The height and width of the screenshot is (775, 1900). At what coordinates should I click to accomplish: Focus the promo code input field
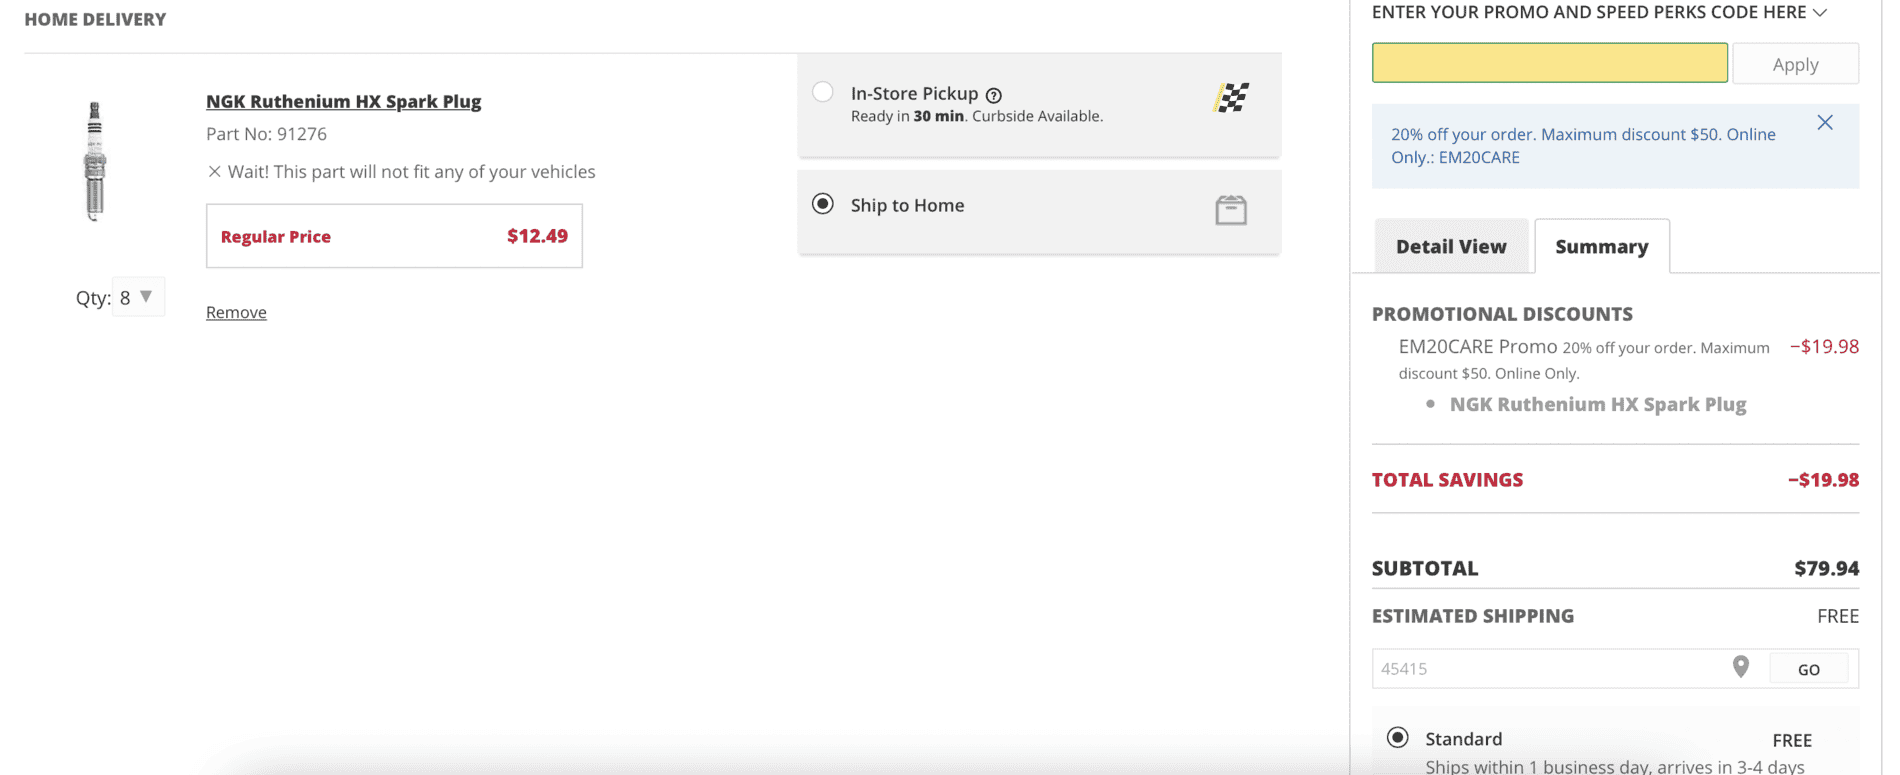click(x=1549, y=63)
